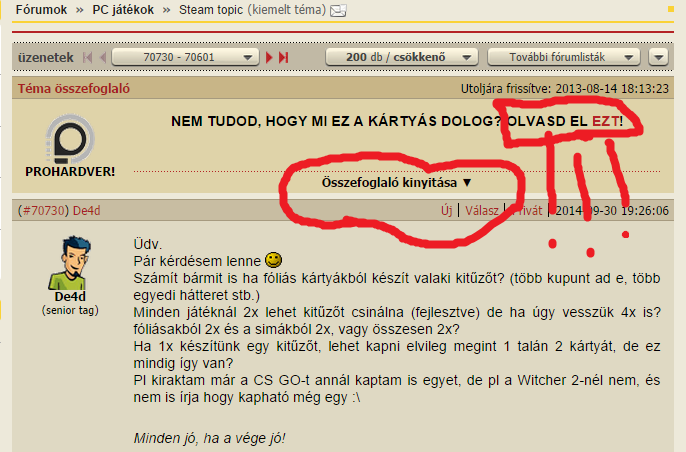Click Új to write new post

coord(447,210)
